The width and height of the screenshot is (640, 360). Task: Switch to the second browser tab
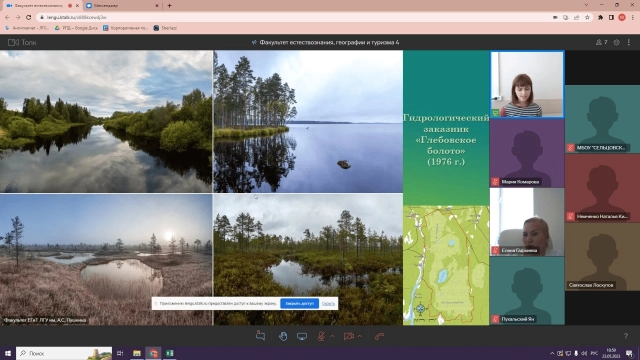click(x=122, y=6)
